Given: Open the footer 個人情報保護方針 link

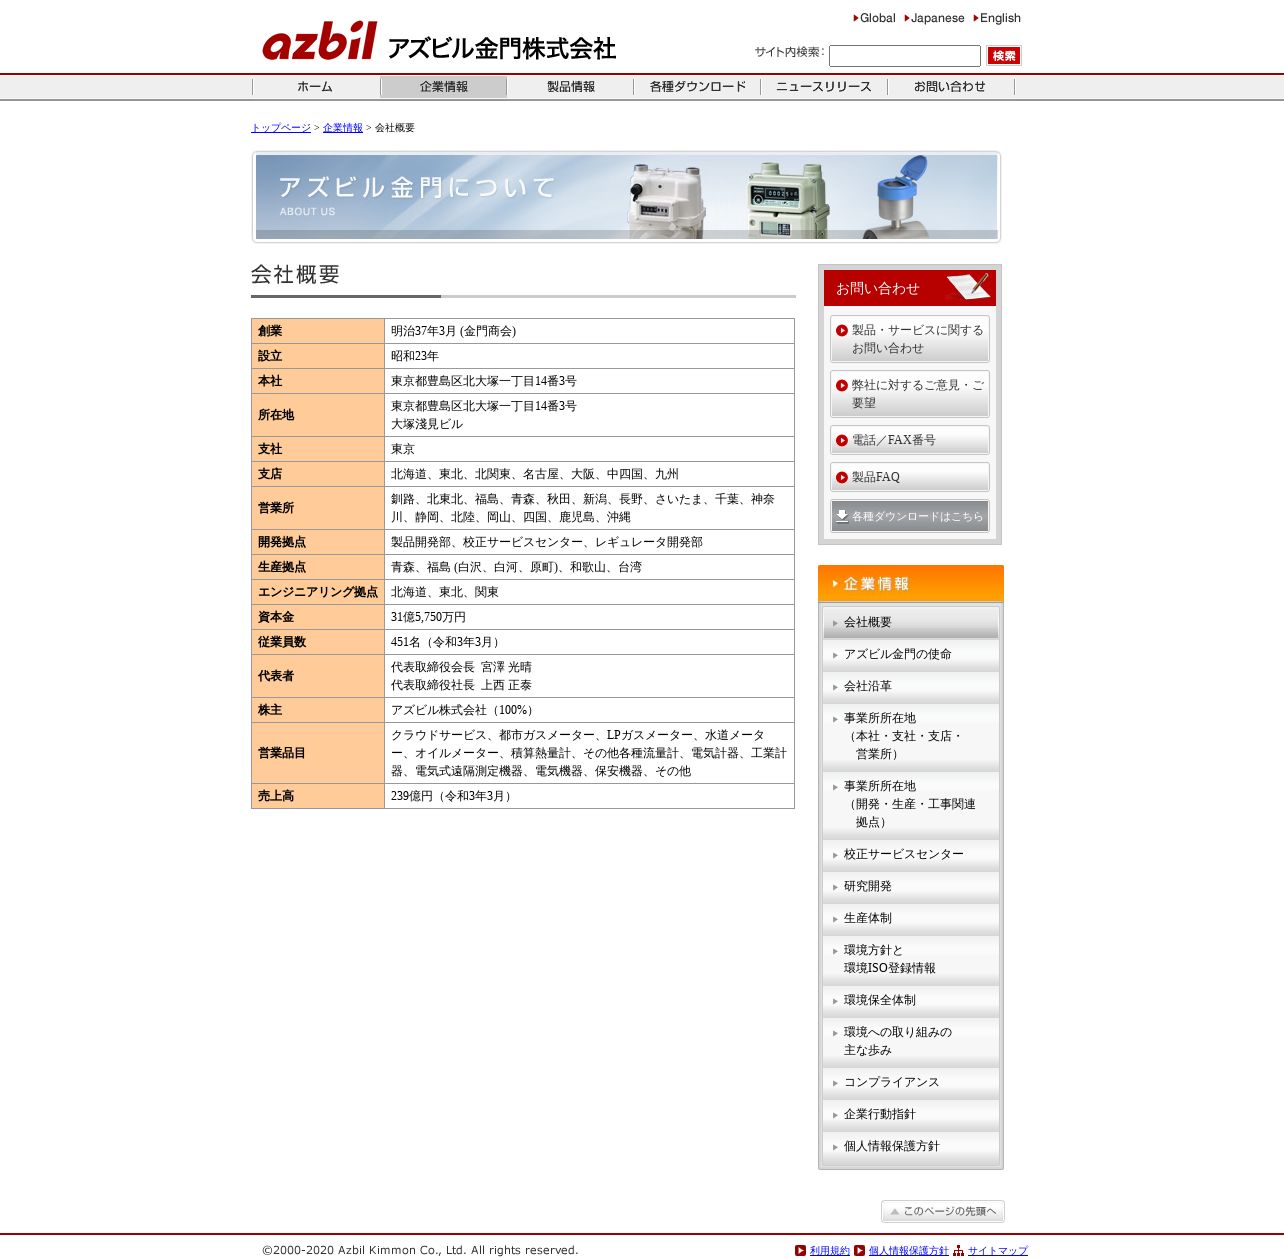Looking at the screenshot, I should (x=908, y=1251).
